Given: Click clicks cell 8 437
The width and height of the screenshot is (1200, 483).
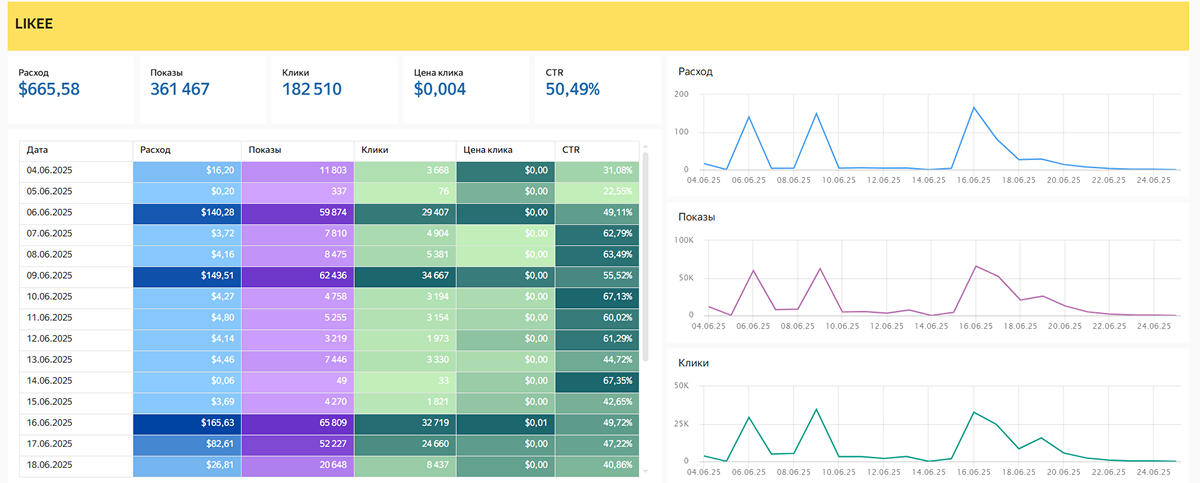Looking at the screenshot, I should pyautogui.click(x=405, y=465).
